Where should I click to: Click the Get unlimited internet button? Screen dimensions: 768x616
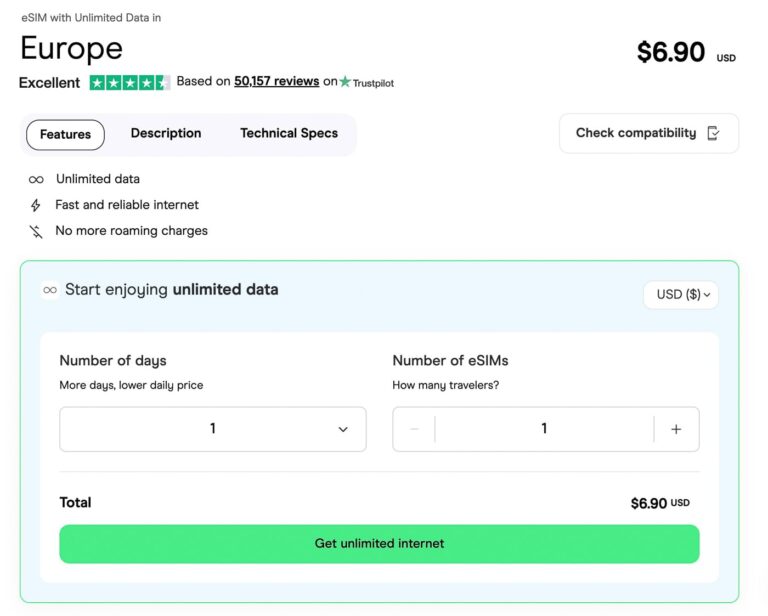click(x=379, y=544)
